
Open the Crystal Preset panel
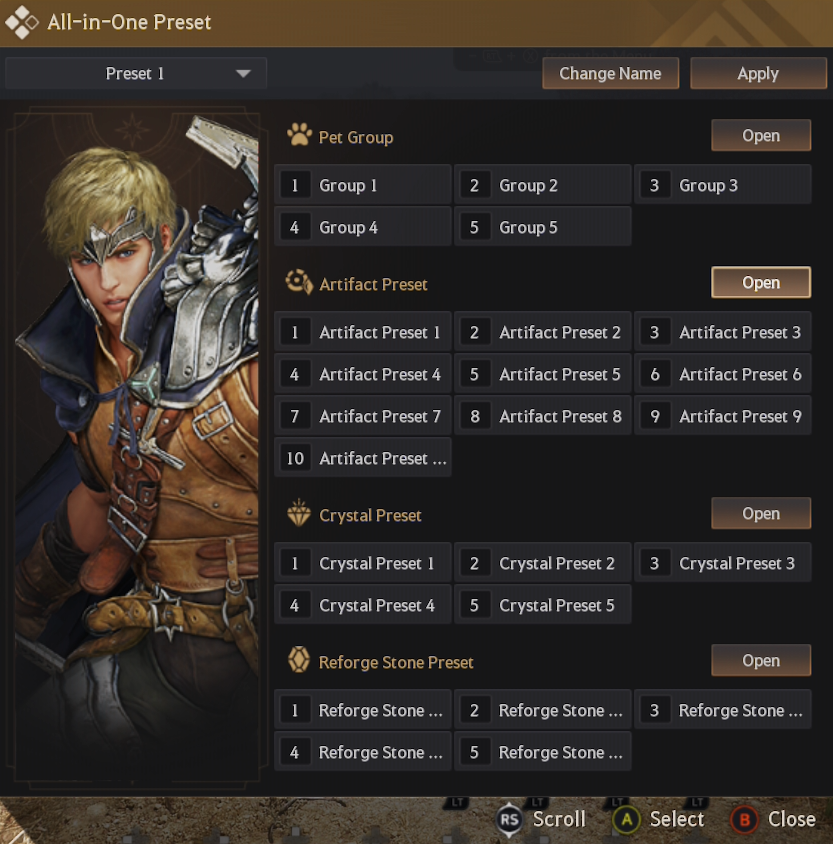(760, 514)
